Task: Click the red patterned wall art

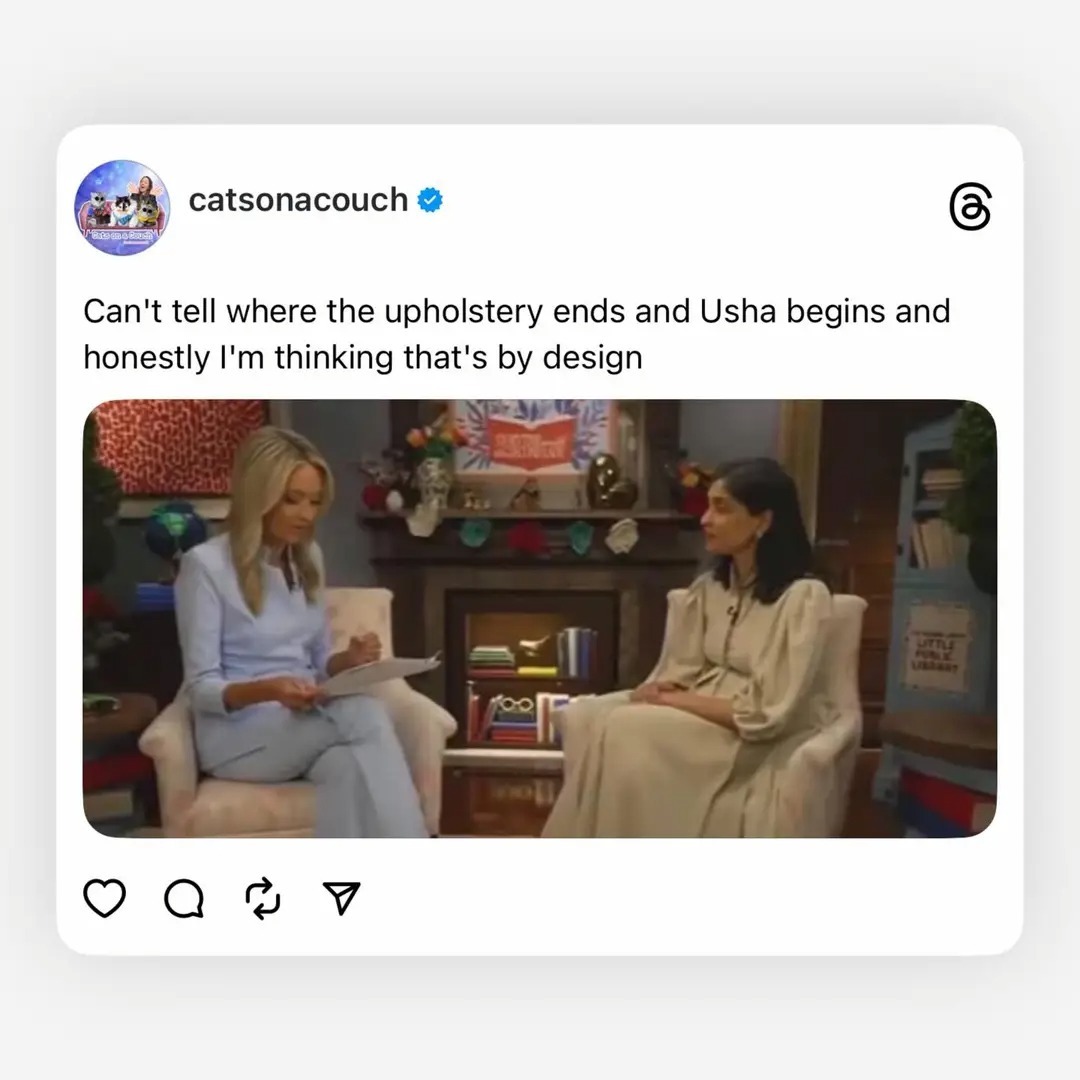Action: click(176, 446)
